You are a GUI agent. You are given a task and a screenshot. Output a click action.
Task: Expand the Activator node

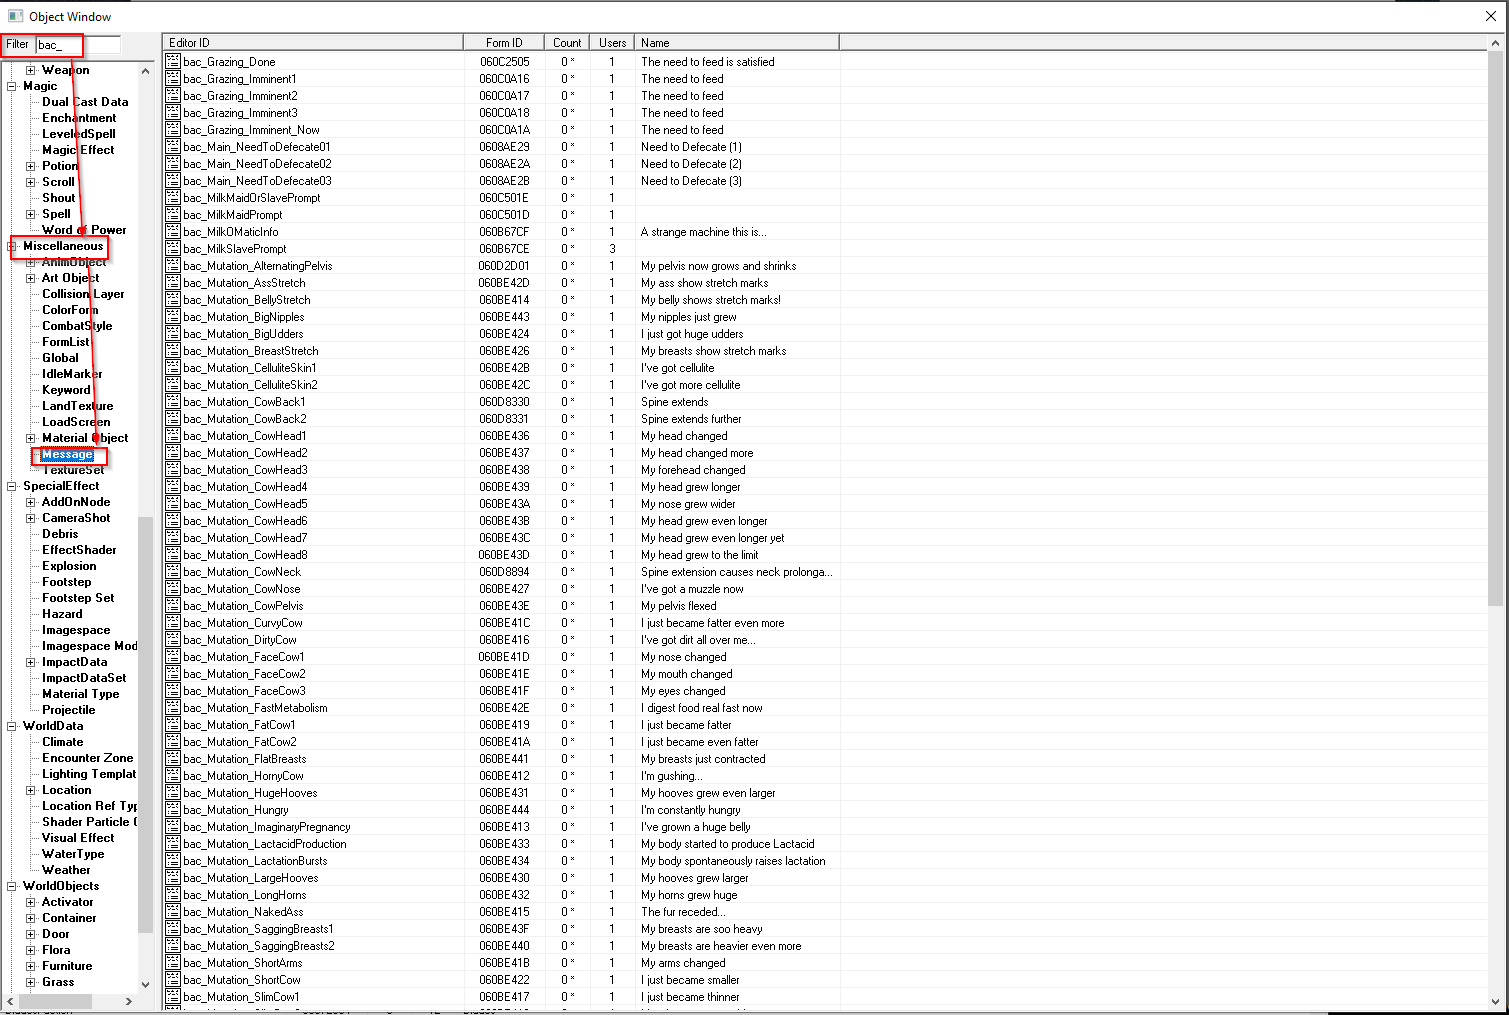31,902
